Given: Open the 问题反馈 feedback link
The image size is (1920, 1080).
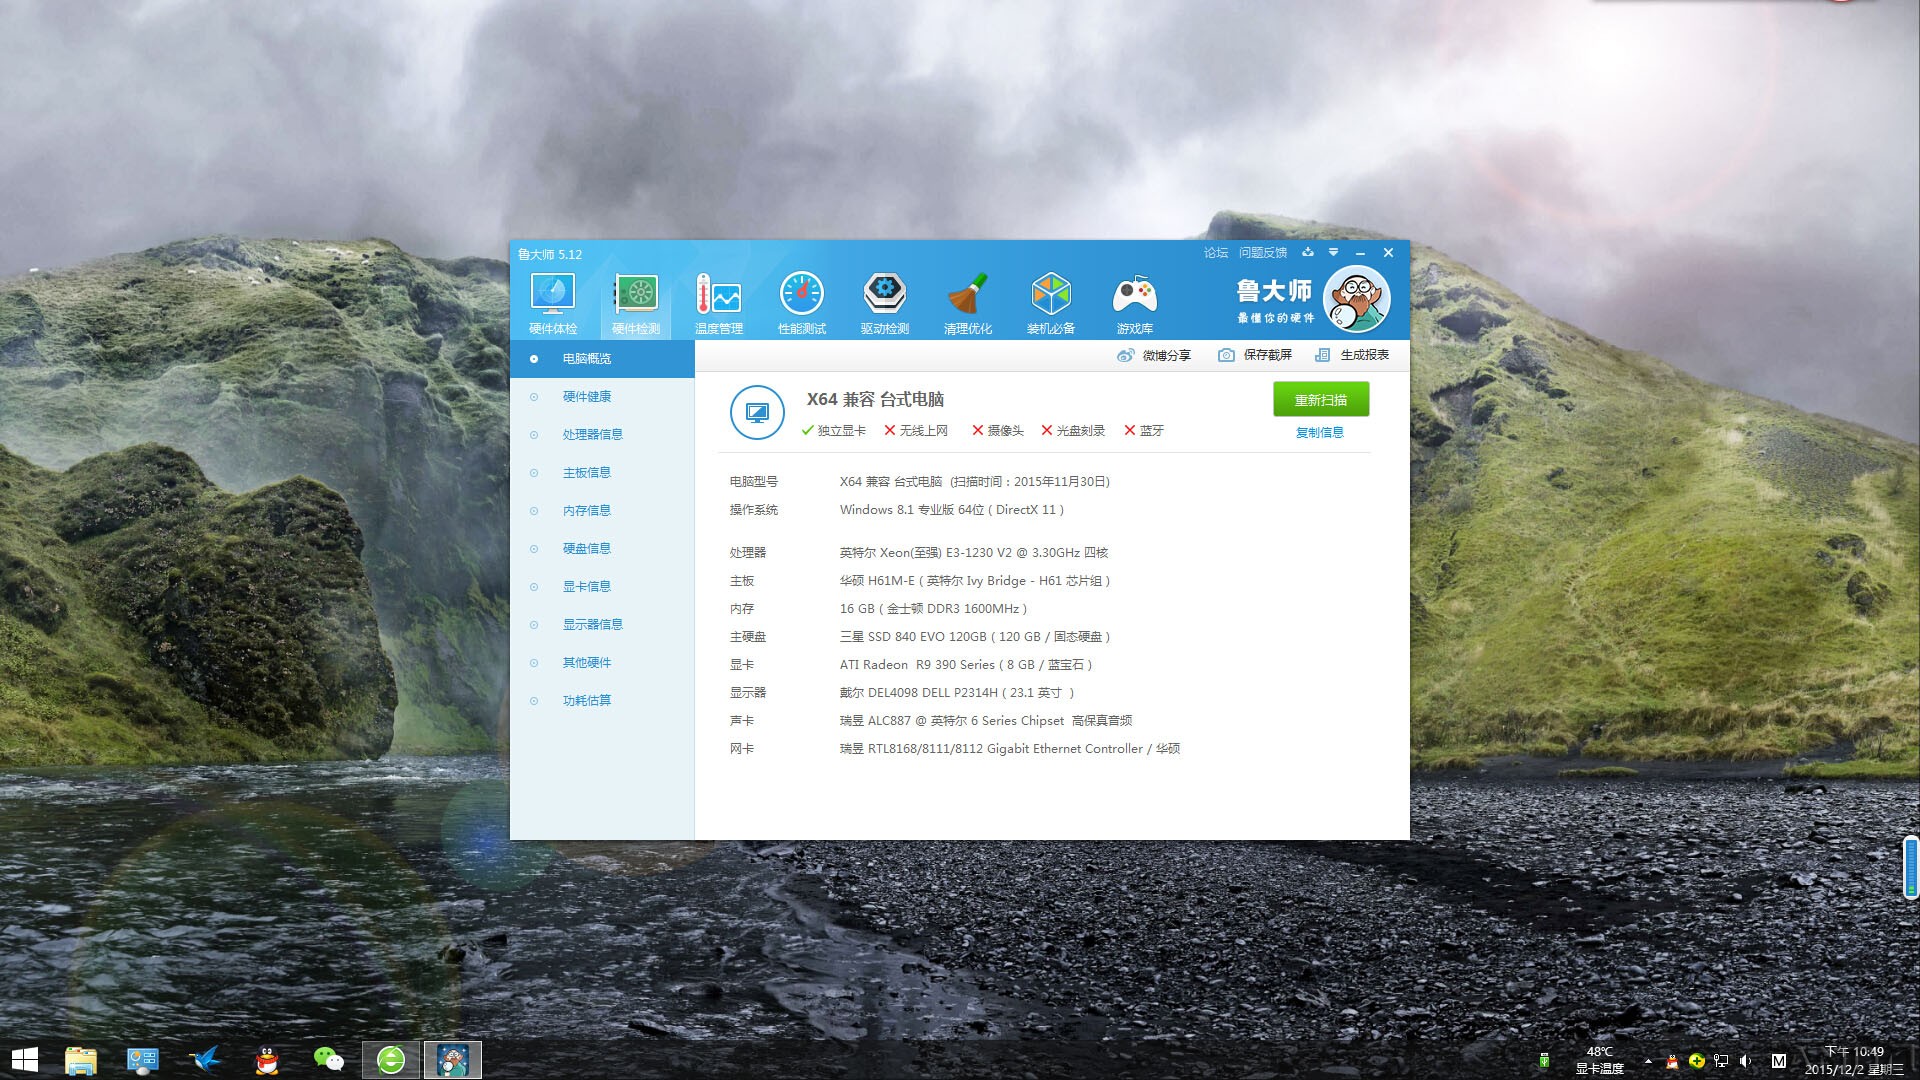Looking at the screenshot, I should pyautogui.click(x=1263, y=253).
